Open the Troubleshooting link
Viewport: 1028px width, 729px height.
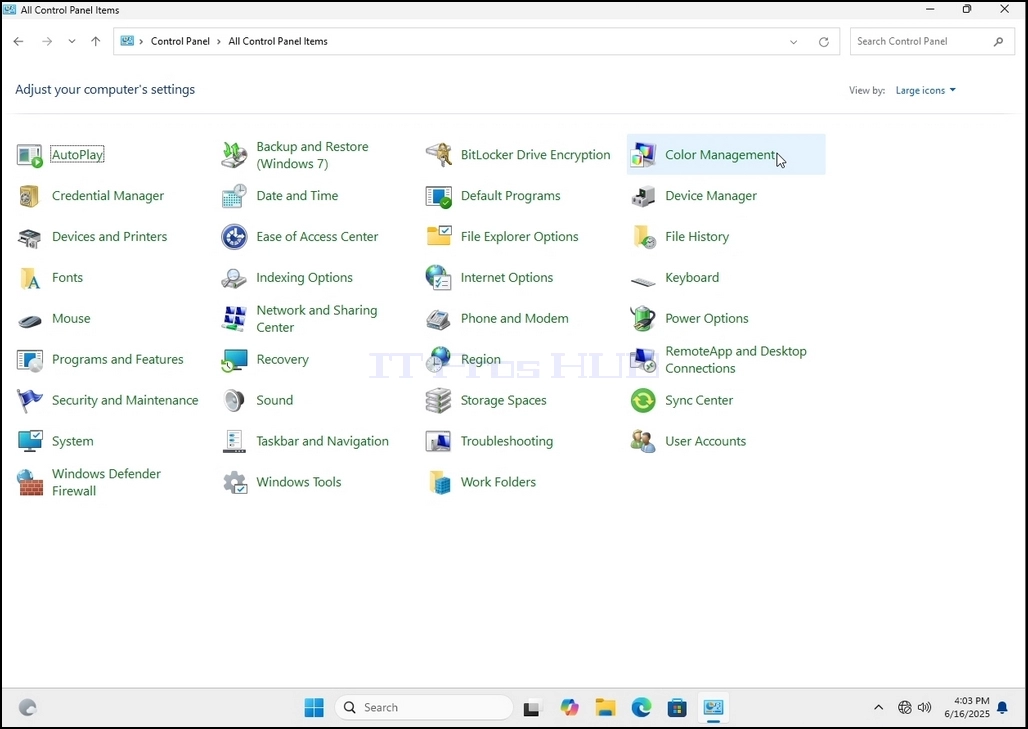(x=507, y=441)
